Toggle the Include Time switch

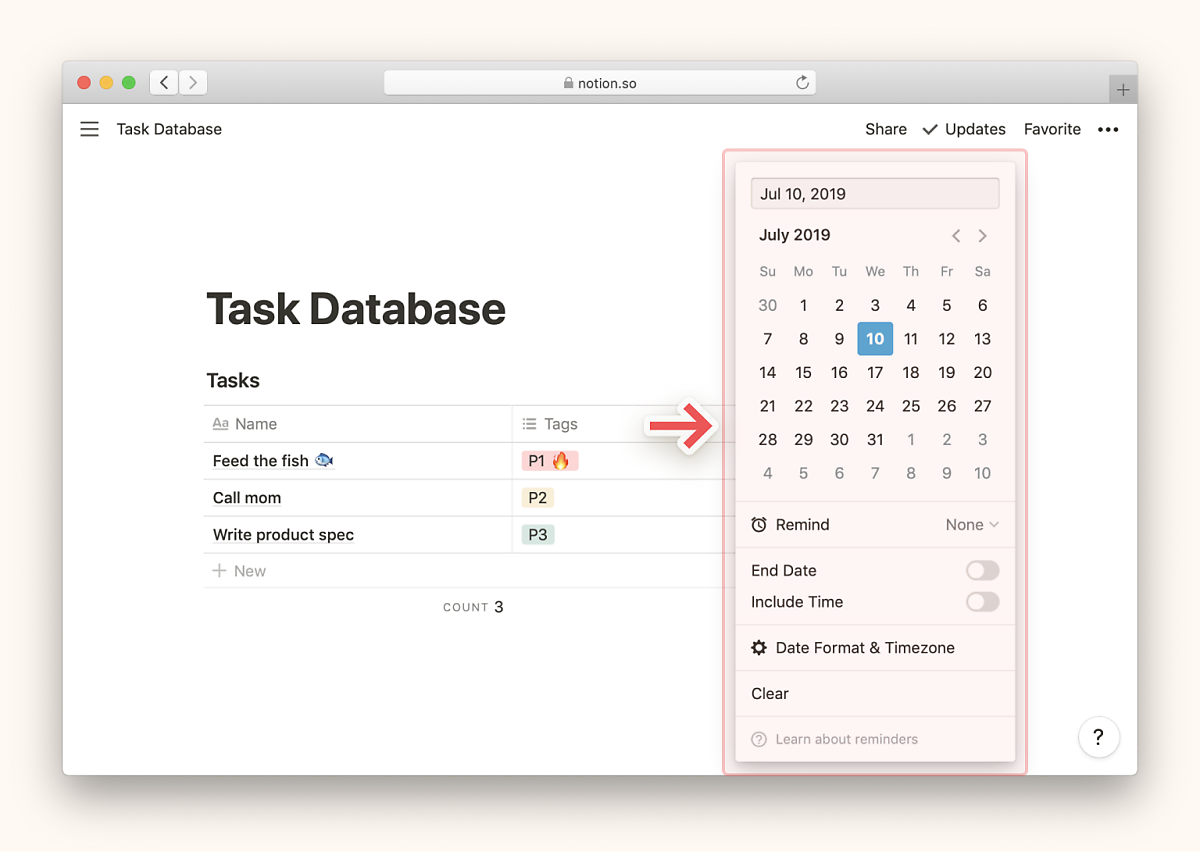(982, 602)
